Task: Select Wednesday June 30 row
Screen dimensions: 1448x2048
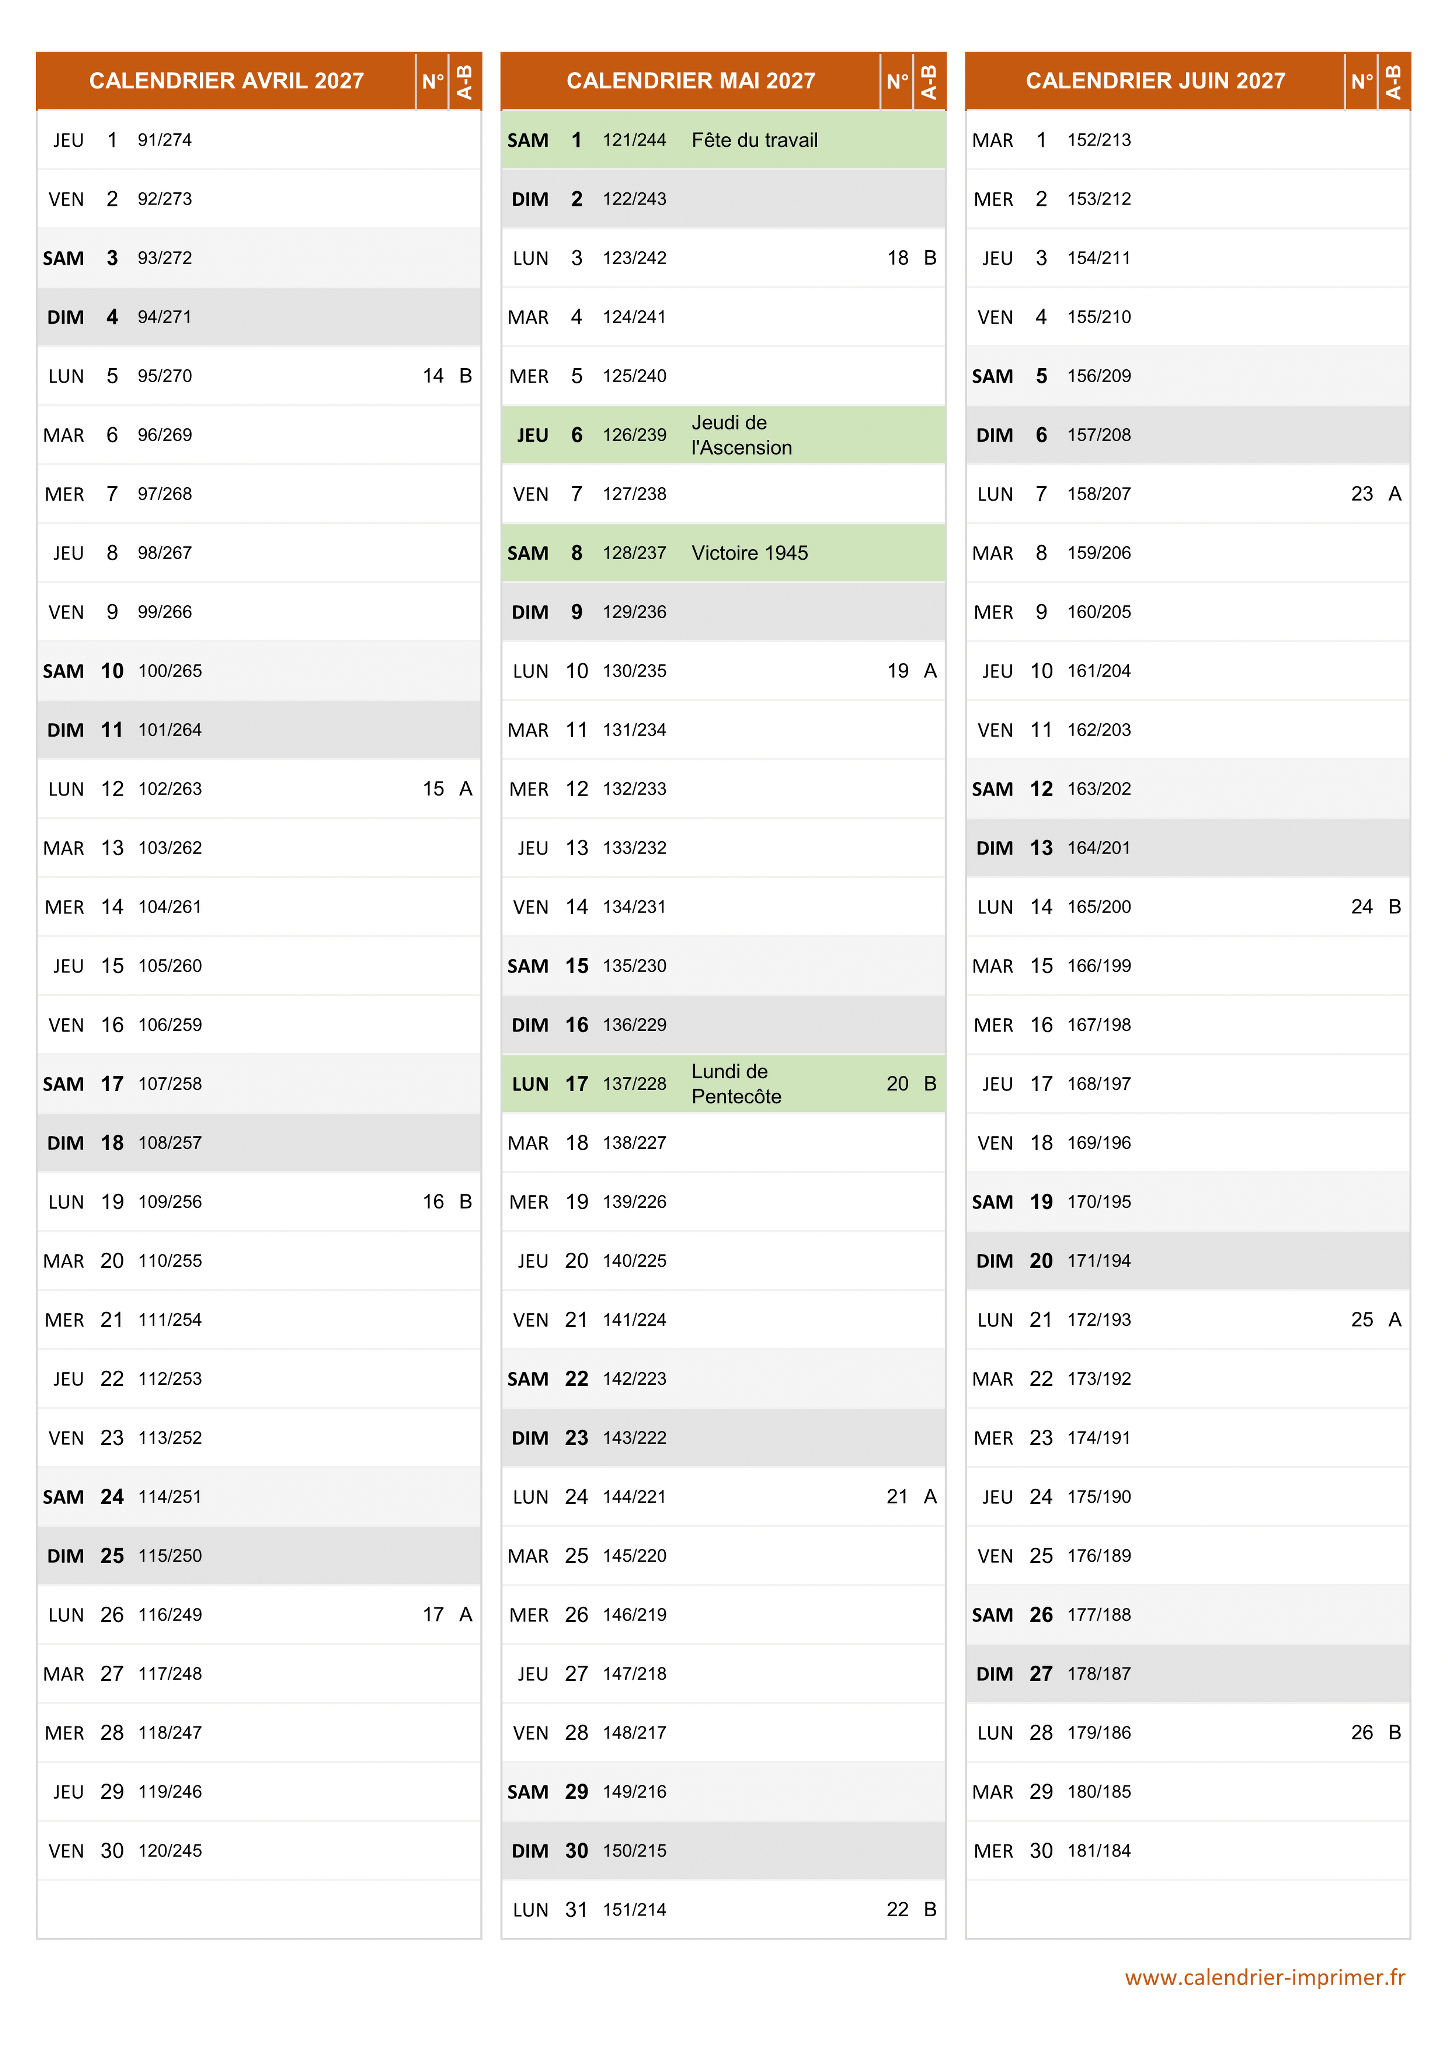Action: point(1188,1851)
